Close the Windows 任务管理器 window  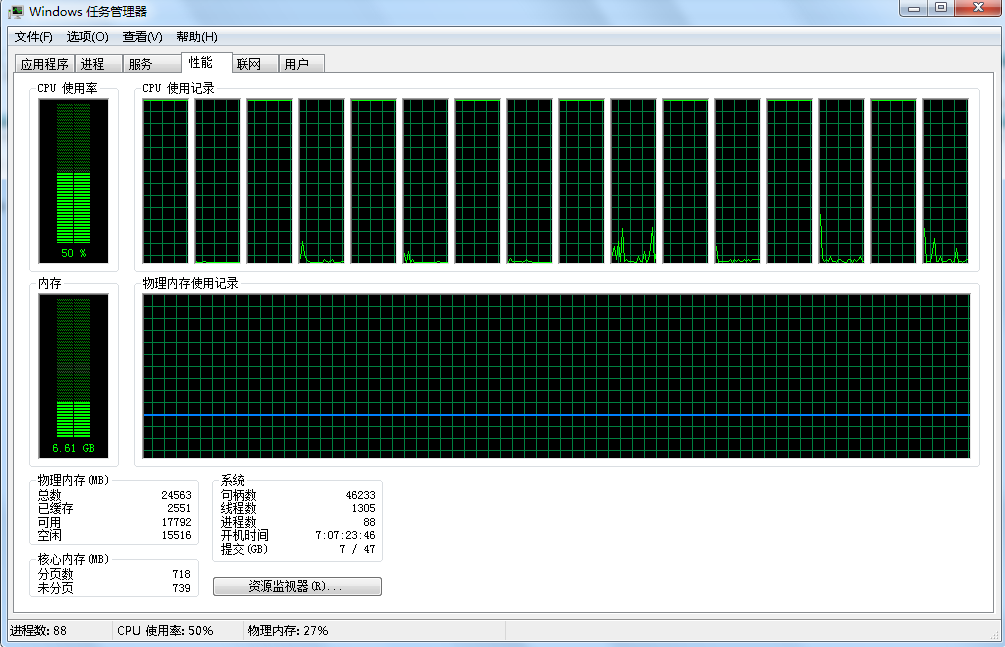tap(976, 8)
